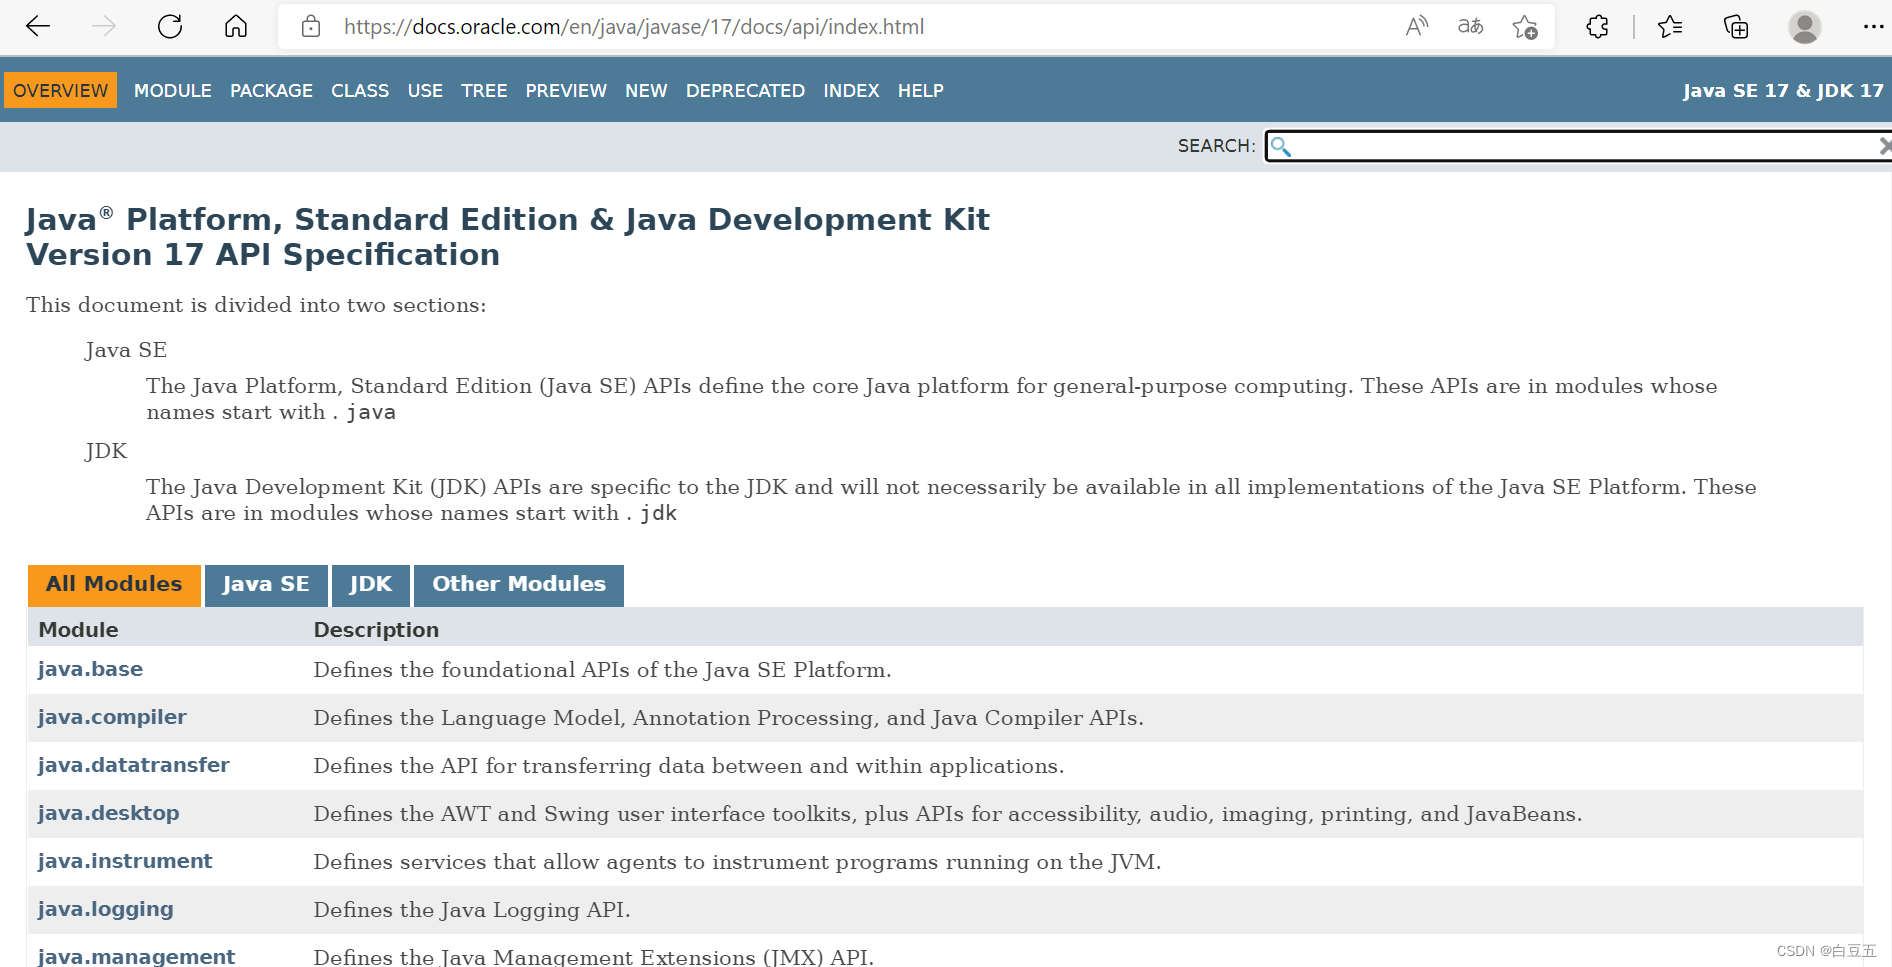Open the browser Settings and more menu
Viewport: 1892px width, 967px height.
[1873, 27]
